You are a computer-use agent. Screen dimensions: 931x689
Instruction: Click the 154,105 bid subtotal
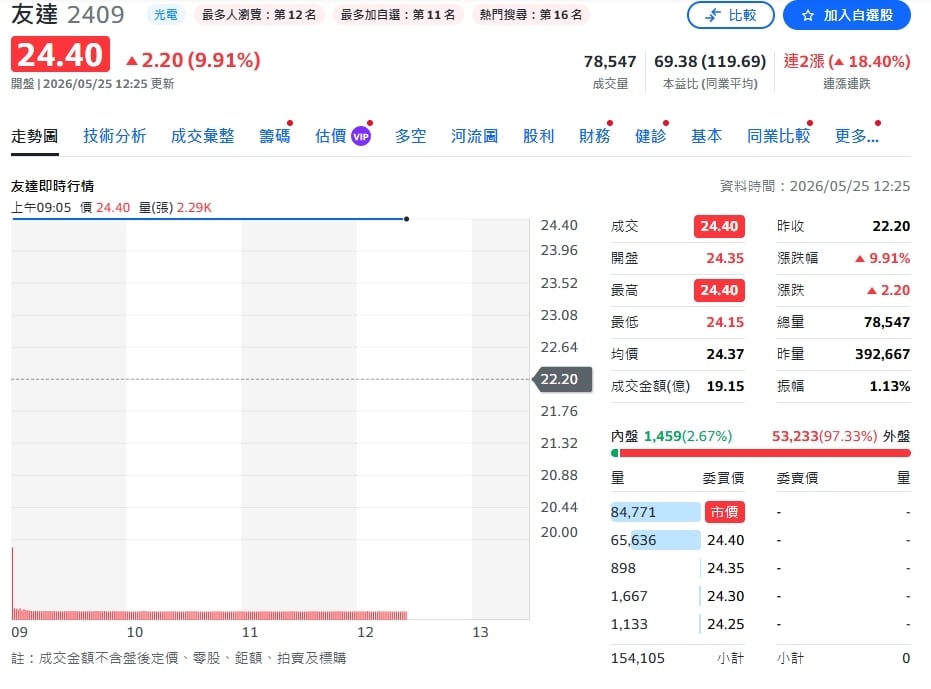(638, 659)
